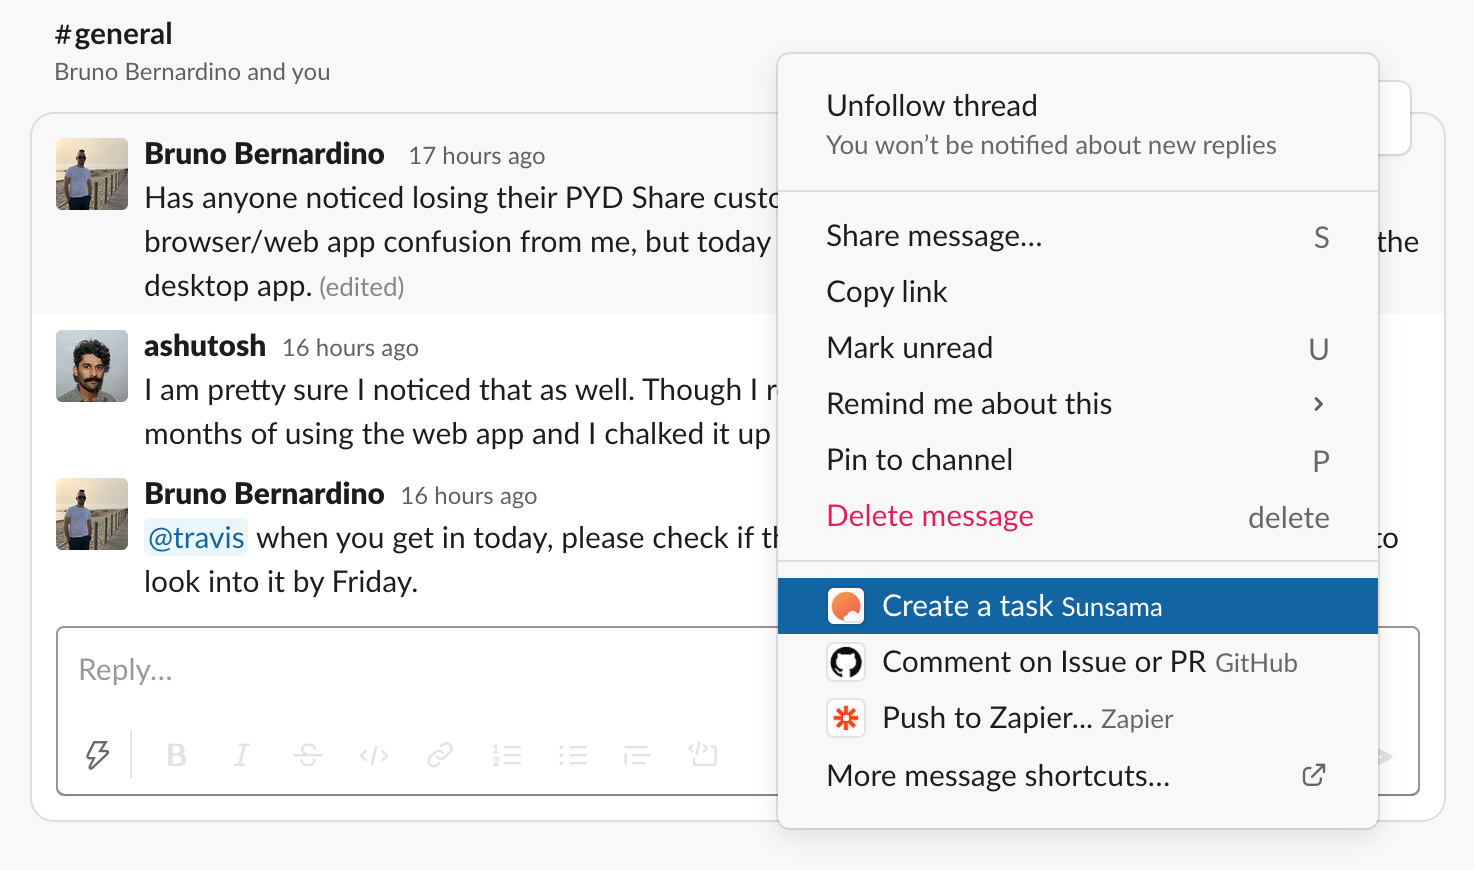Insert a link using the link icon

pos(441,754)
